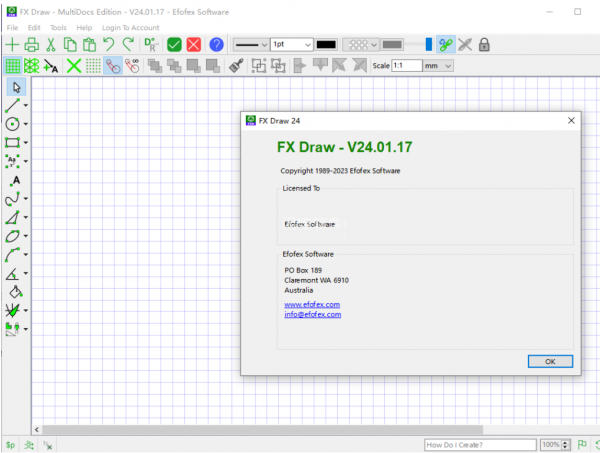This screenshot has height=453, width=600.
Task: Open the Edit menu
Action: [34, 28]
